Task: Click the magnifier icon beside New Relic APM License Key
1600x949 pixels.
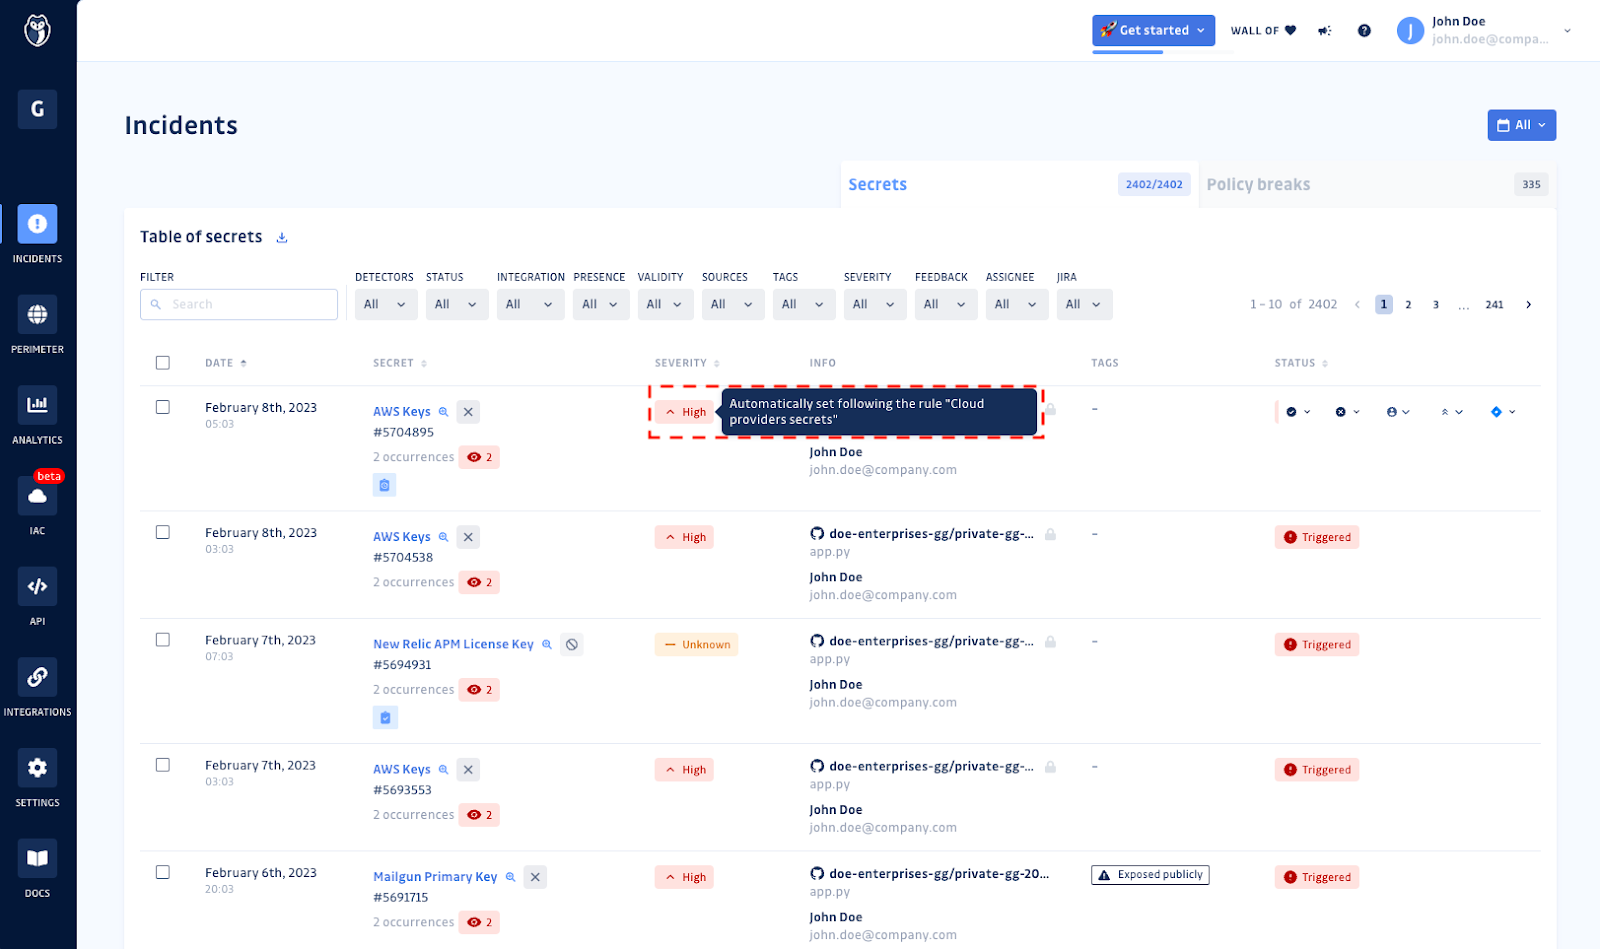Action: pyautogui.click(x=547, y=645)
